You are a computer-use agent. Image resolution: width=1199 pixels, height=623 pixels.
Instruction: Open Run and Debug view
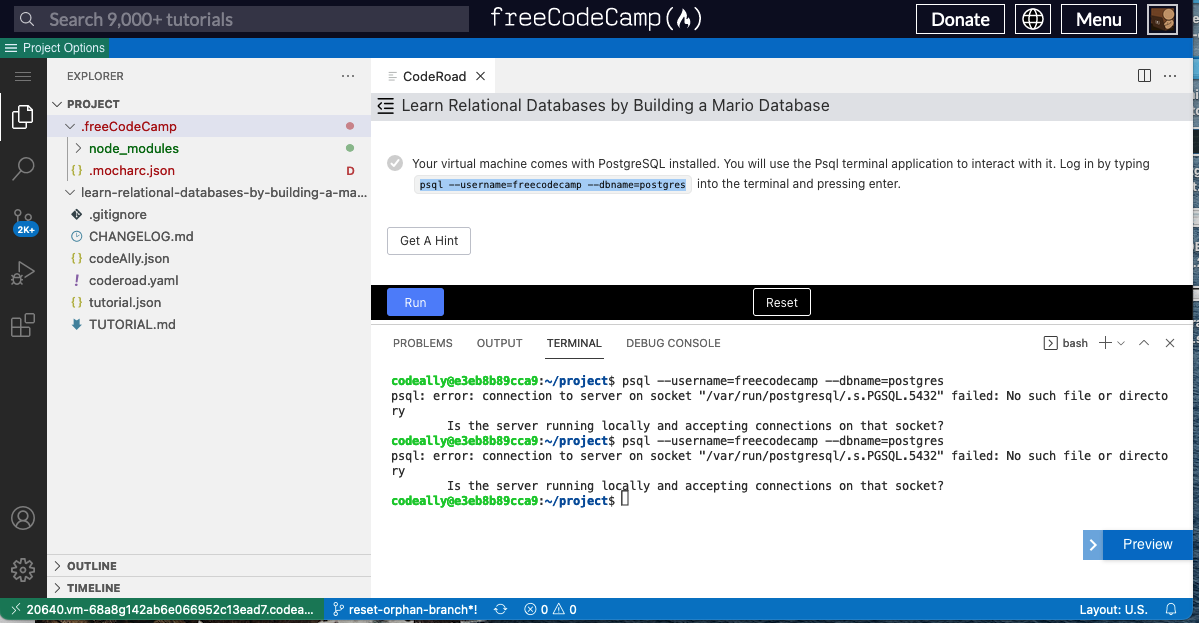23,273
